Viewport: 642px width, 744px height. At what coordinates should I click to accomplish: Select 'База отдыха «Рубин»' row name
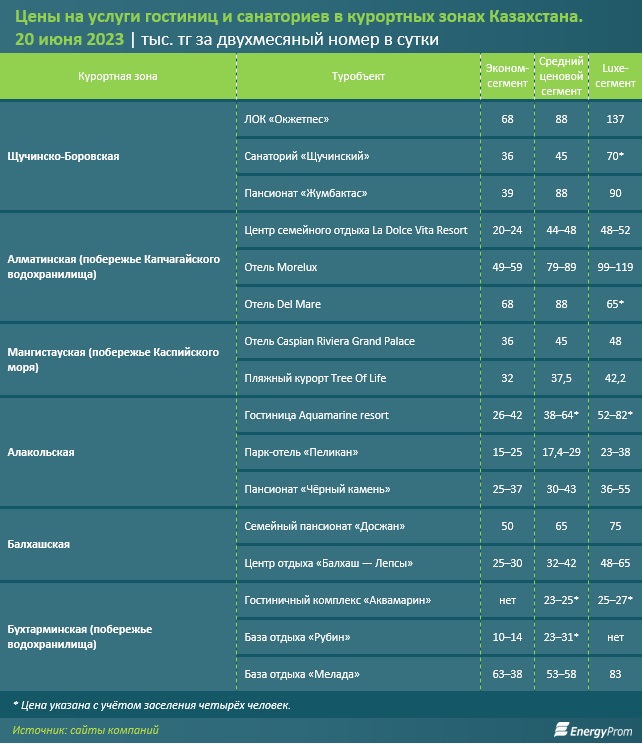pyautogui.click(x=297, y=637)
